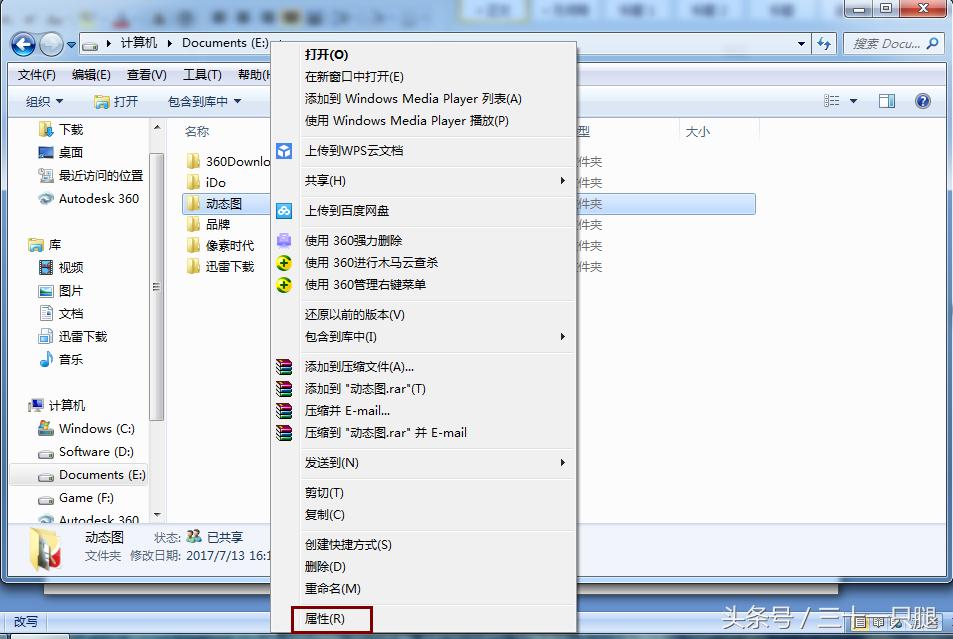The width and height of the screenshot is (953, 639).
Task: Open the 组织 dropdown menu
Action: [x=42, y=100]
